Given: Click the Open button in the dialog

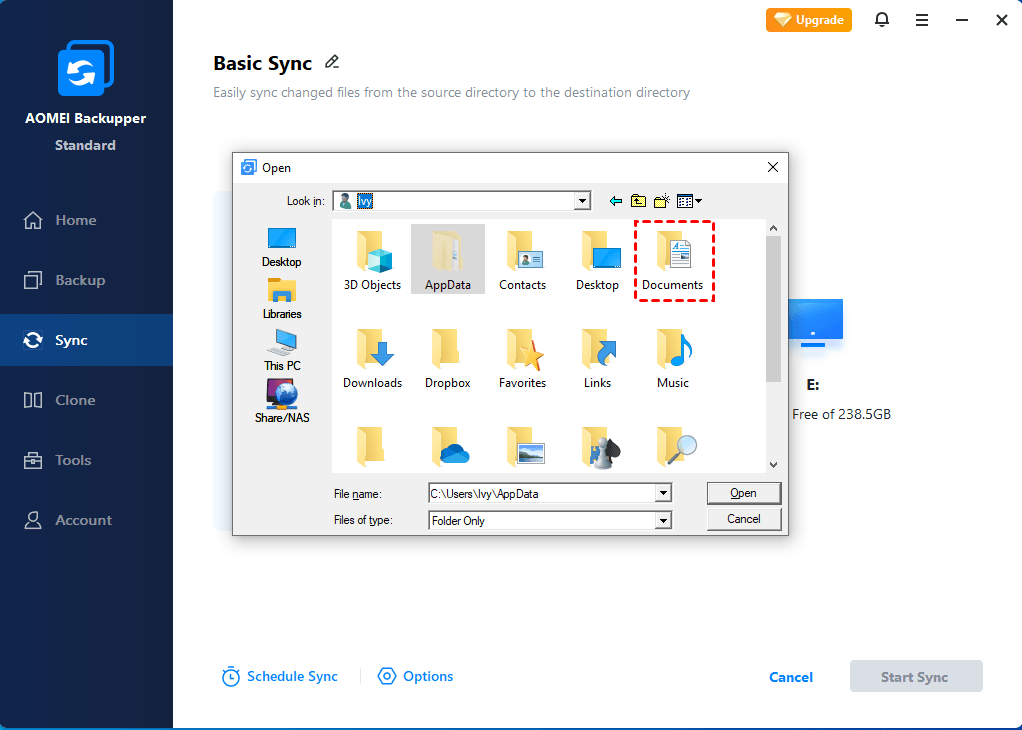Looking at the screenshot, I should click(743, 492).
